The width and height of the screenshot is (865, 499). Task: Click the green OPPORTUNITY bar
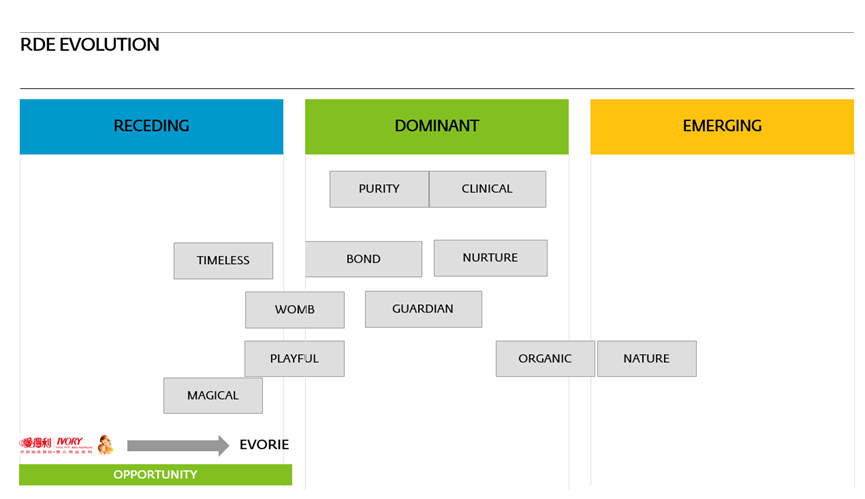(155, 475)
